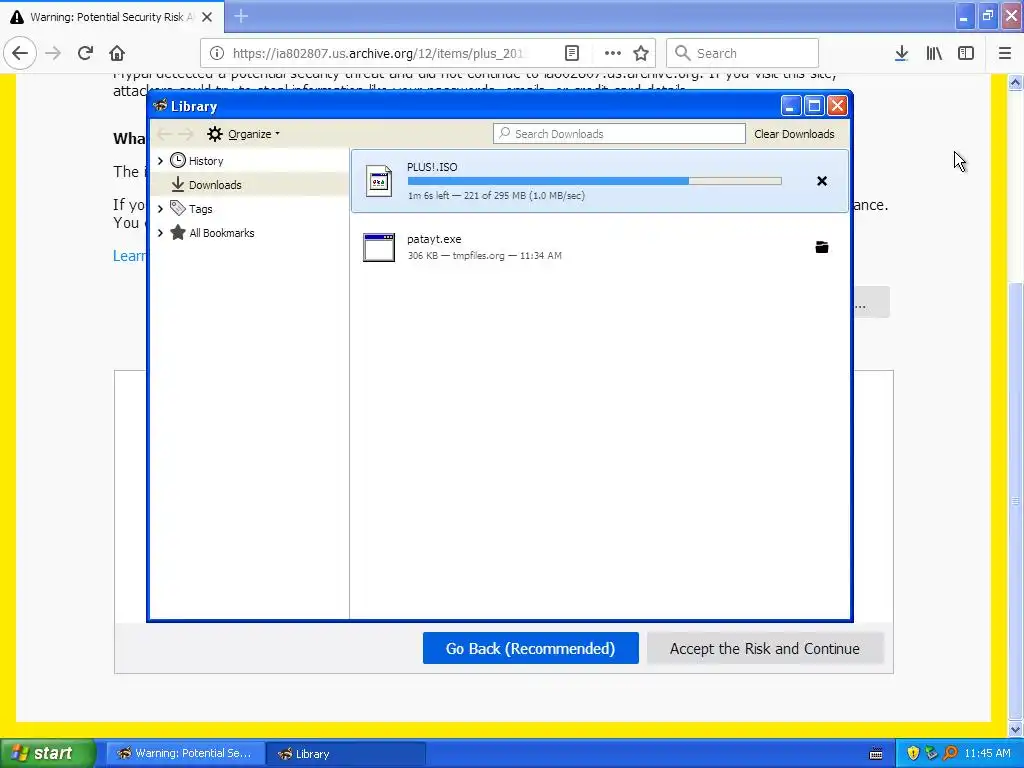Click the patayt.exe file icon

tap(379, 248)
